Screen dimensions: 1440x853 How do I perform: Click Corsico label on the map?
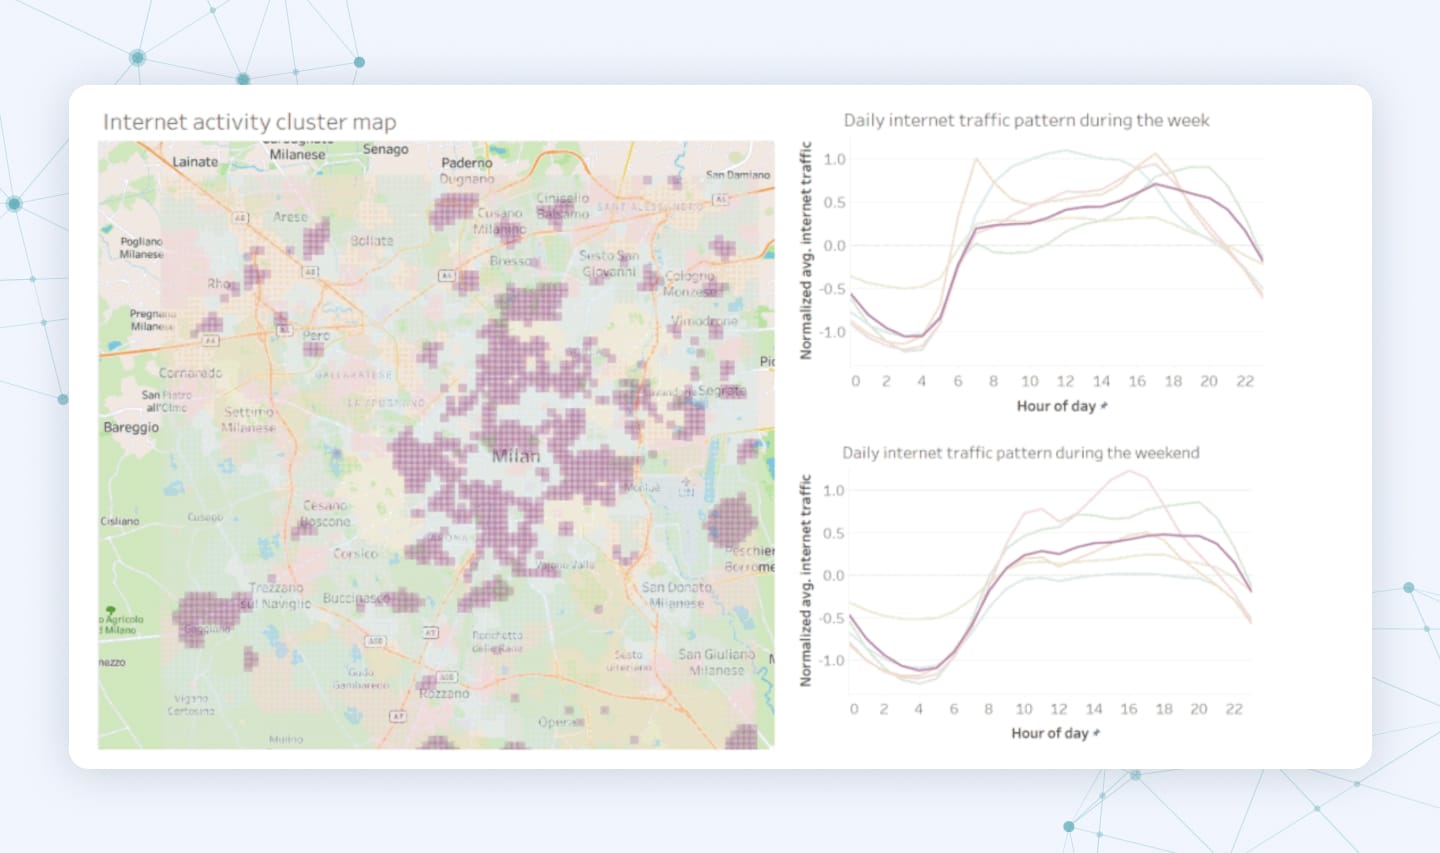tap(356, 553)
